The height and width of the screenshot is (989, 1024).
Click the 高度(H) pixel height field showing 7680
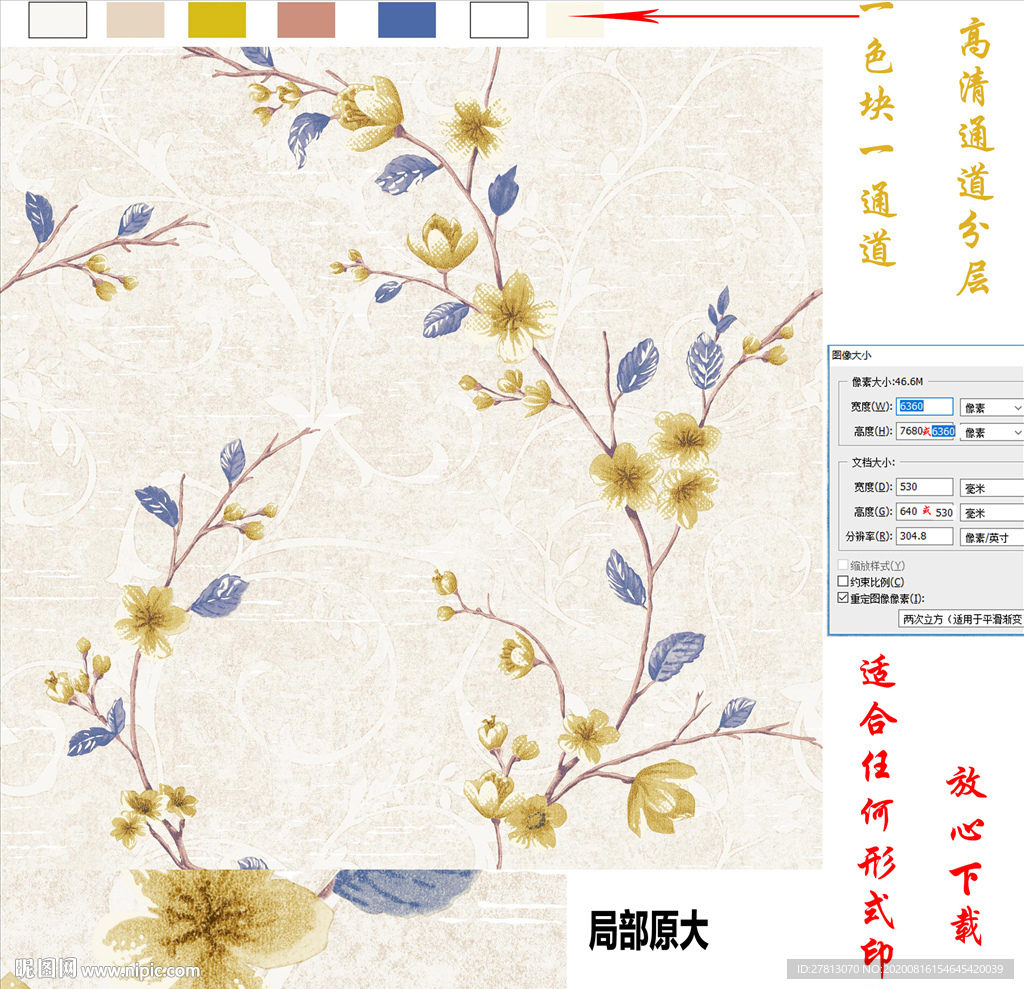(x=924, y=431)
